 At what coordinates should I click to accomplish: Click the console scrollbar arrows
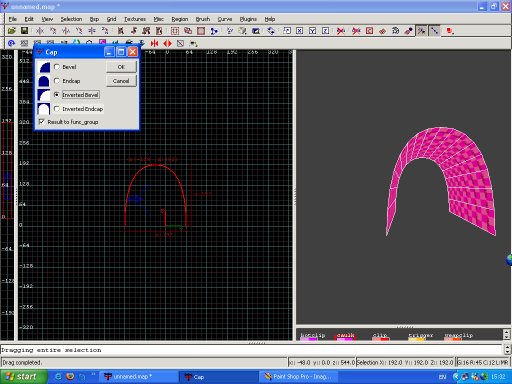click(x=507, y=350)
